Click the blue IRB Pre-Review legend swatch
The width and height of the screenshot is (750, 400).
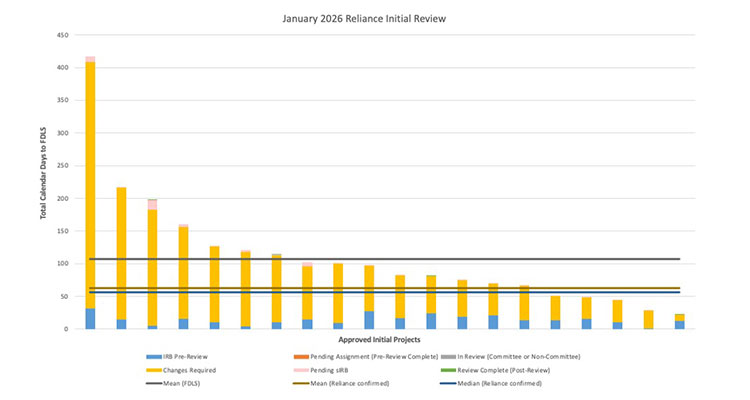tap(153, 357)
